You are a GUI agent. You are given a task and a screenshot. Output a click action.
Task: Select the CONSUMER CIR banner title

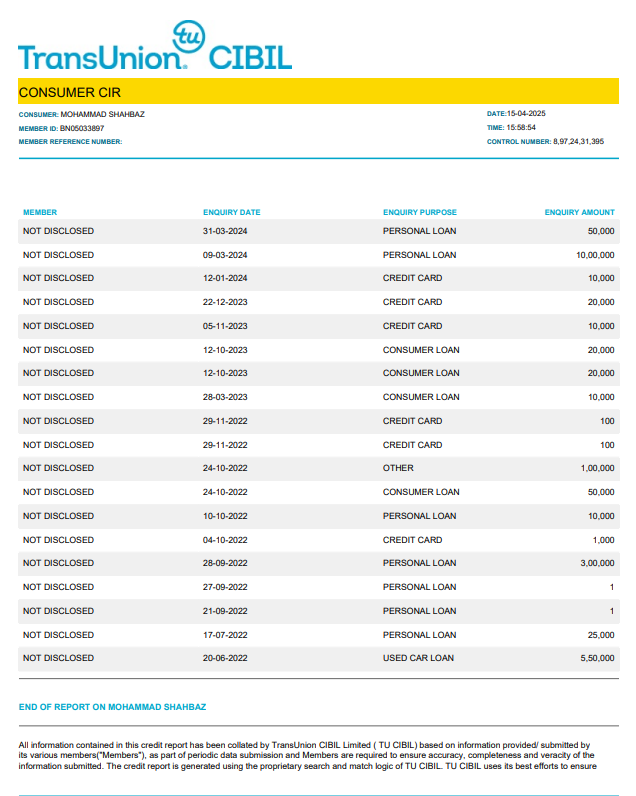[x=70, y=92]
